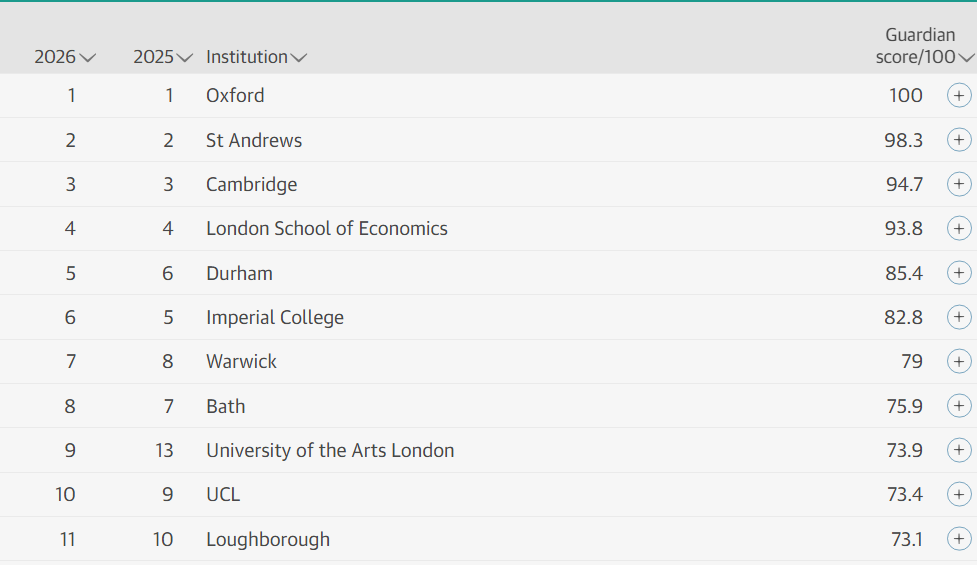Click the St Andrews institution name

(254, 140)
